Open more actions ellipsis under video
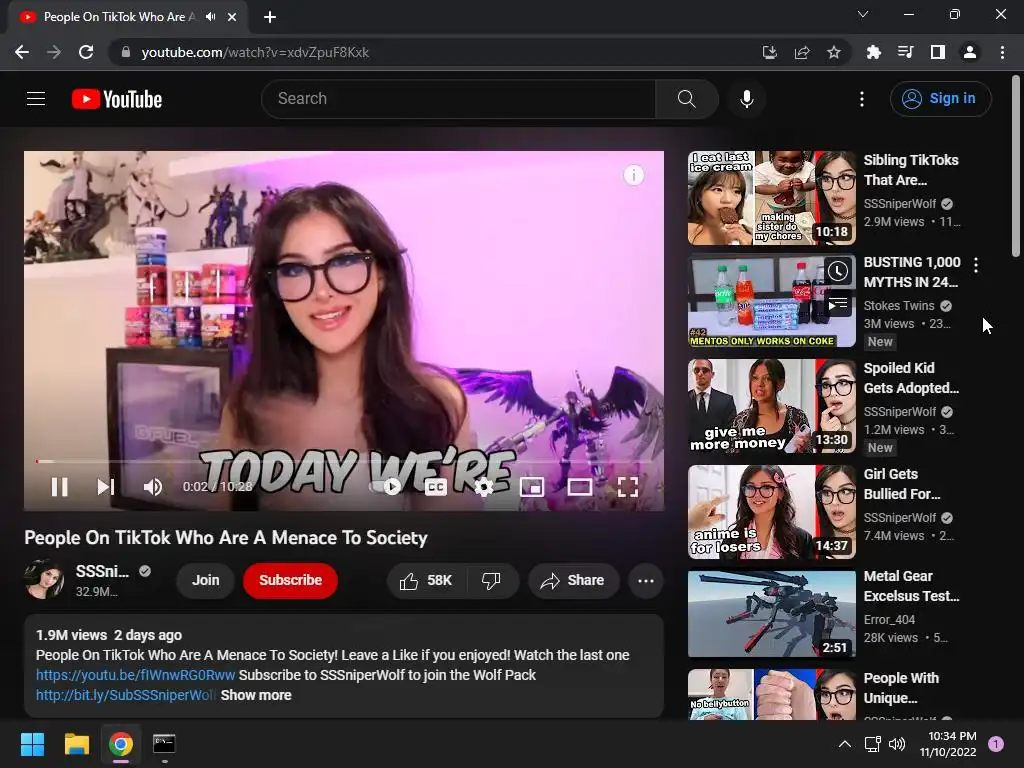 click(646, 581)
